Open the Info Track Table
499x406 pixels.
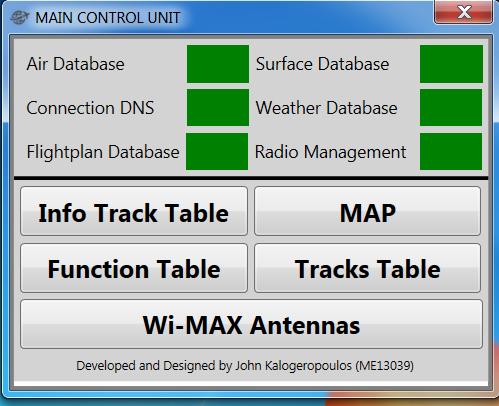click(134, 211)
